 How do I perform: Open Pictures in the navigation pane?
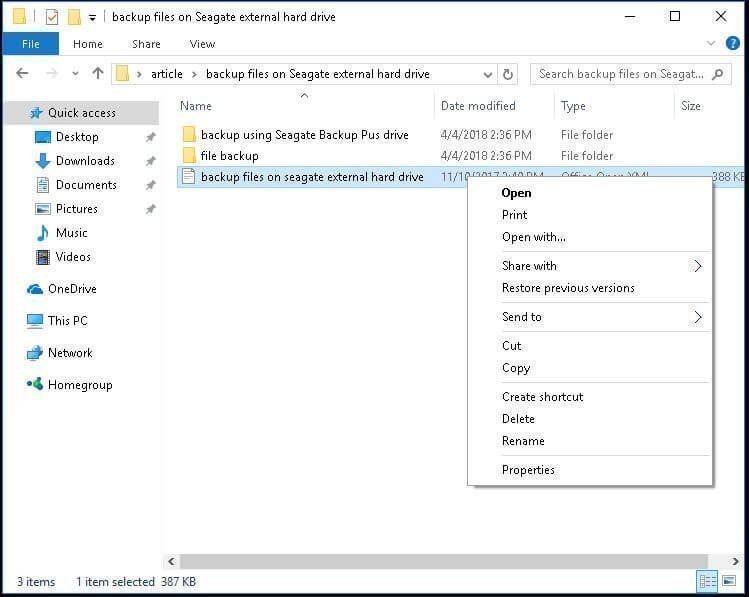tap(76, 209)
